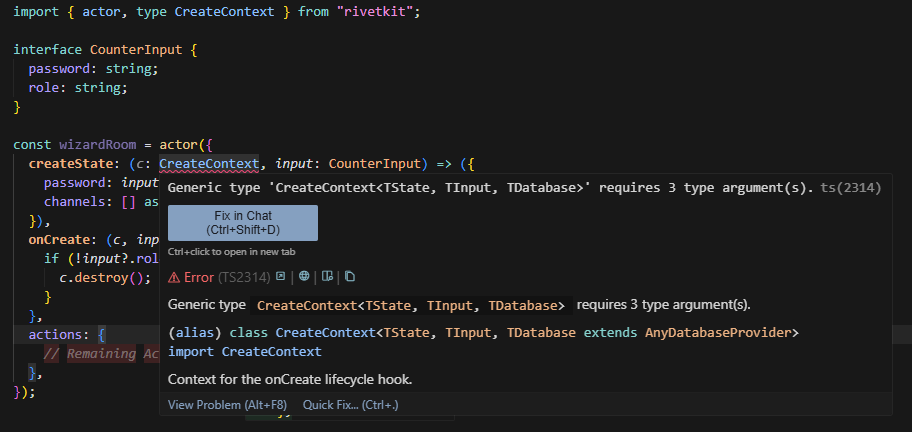Click 'import CreateContext' text in tooltip
This screenshot has height=432, width=912.
click(245, 351)
